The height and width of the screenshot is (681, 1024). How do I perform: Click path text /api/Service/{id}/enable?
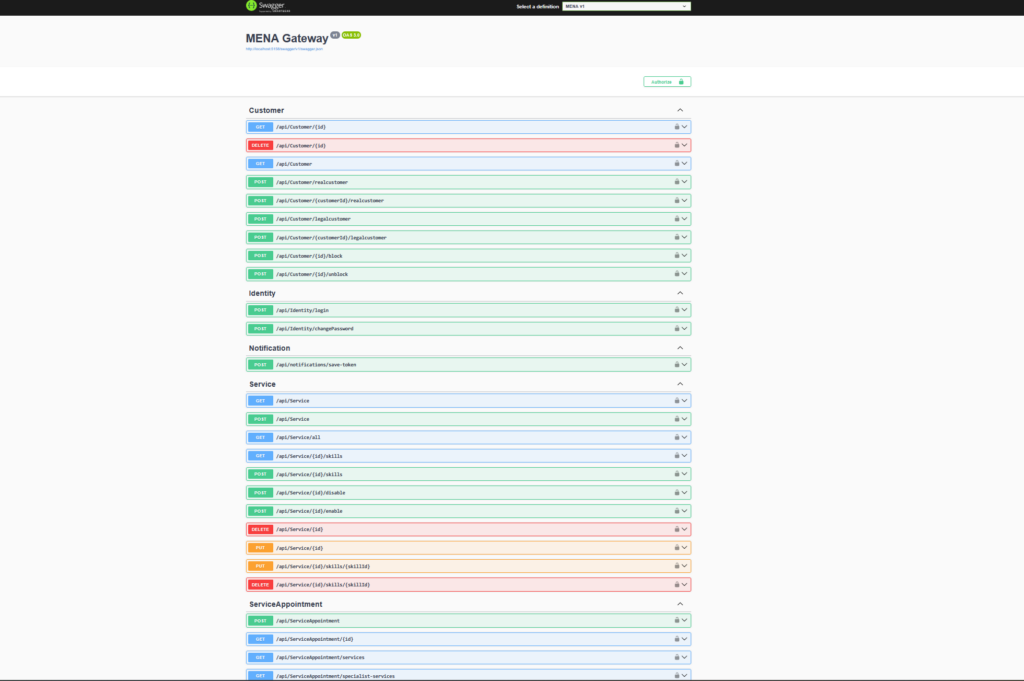(x=309, y=511)
